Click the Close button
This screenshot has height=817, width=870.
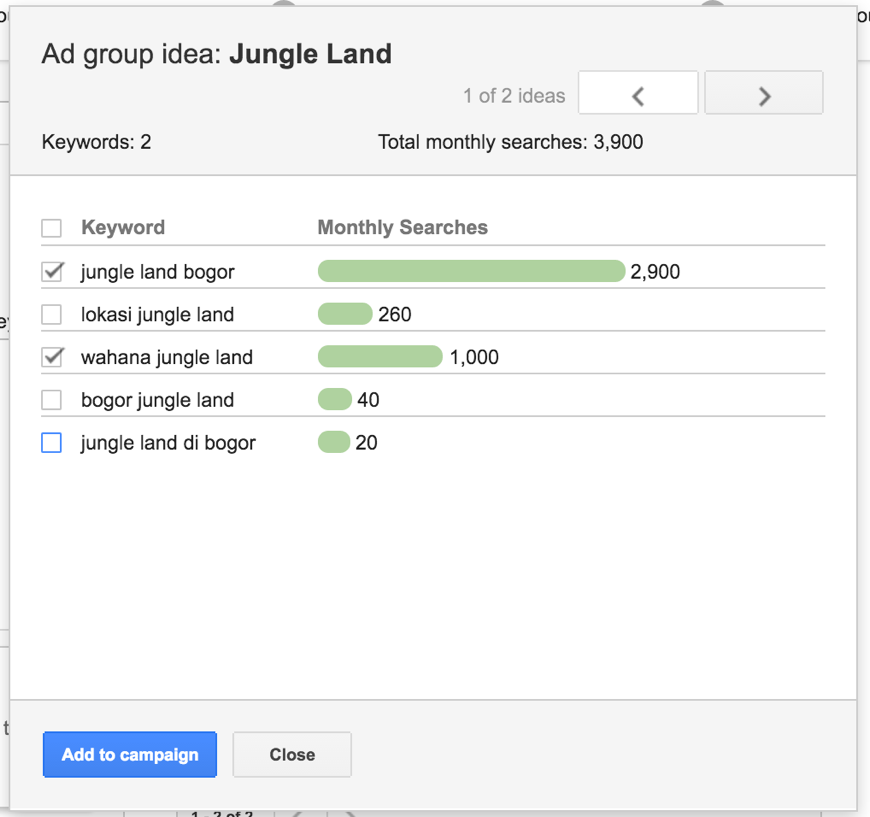click(x=291, y=754)
